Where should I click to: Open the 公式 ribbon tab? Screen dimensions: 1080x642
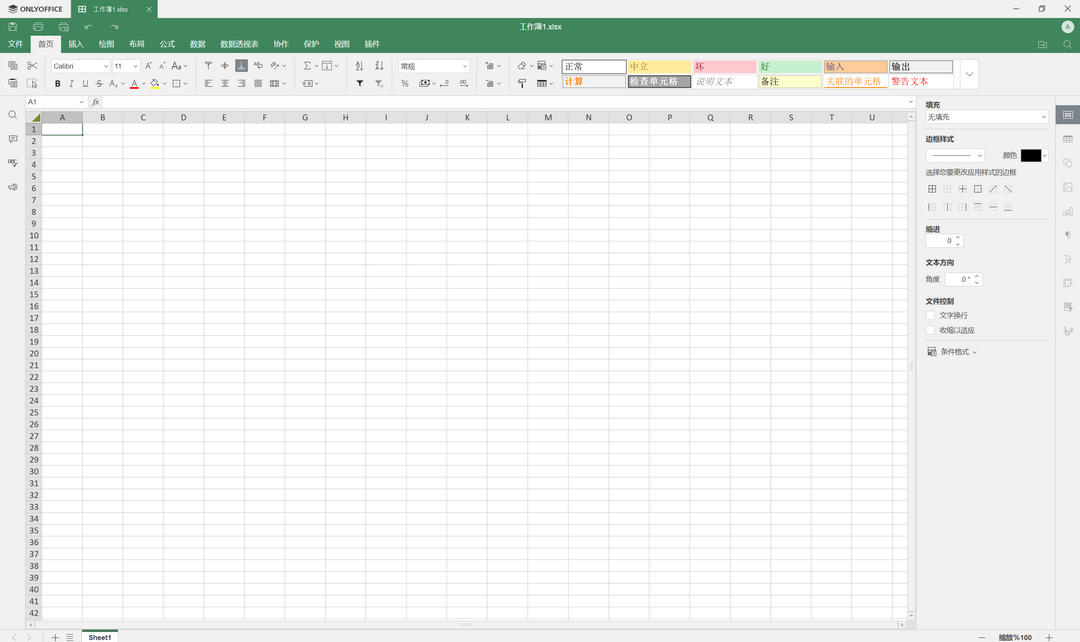[x=167, y=44]
